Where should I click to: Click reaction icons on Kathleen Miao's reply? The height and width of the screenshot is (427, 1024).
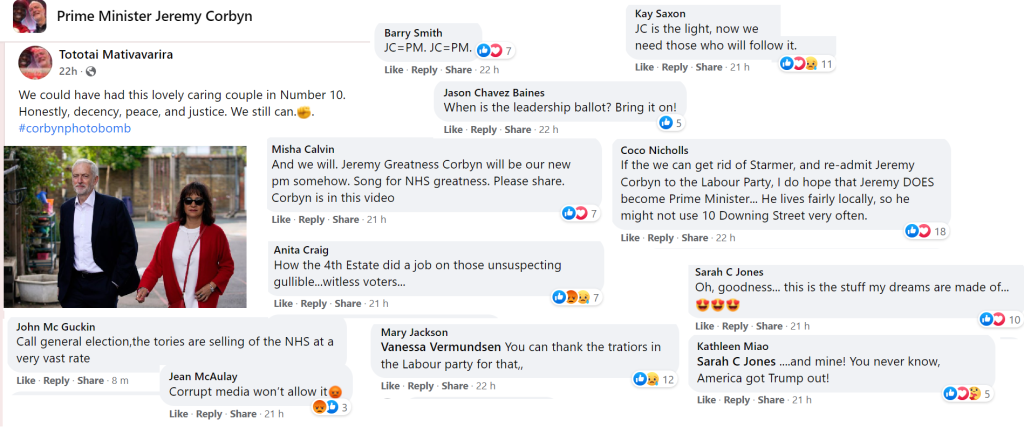point(962,394)
